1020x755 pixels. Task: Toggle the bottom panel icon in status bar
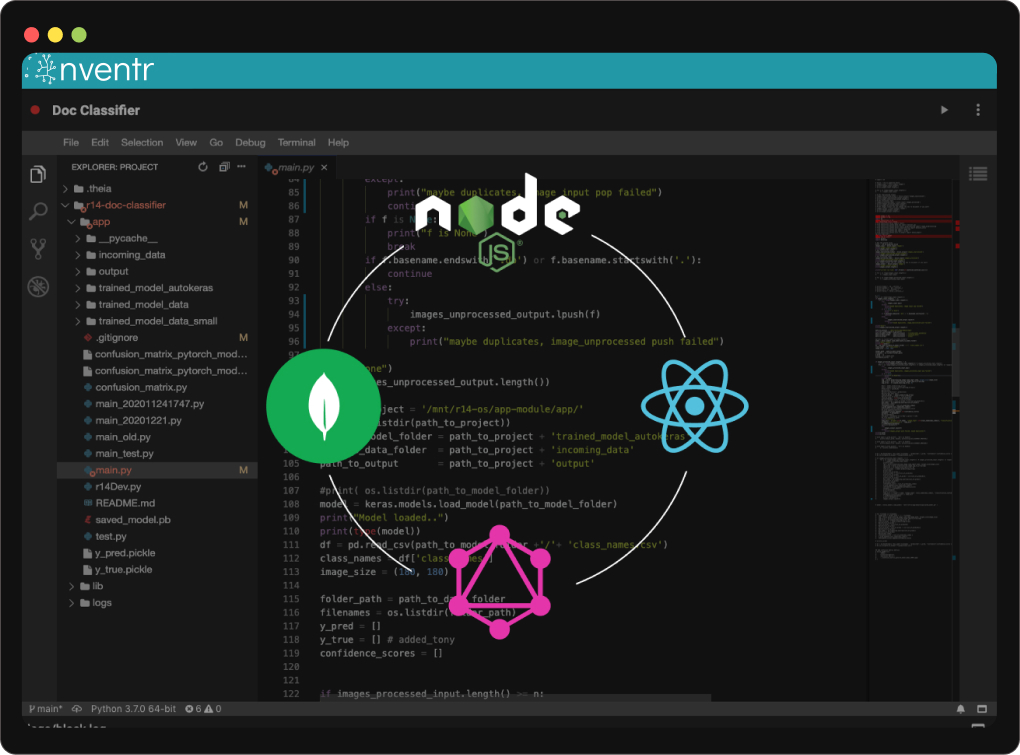[982, 709]
